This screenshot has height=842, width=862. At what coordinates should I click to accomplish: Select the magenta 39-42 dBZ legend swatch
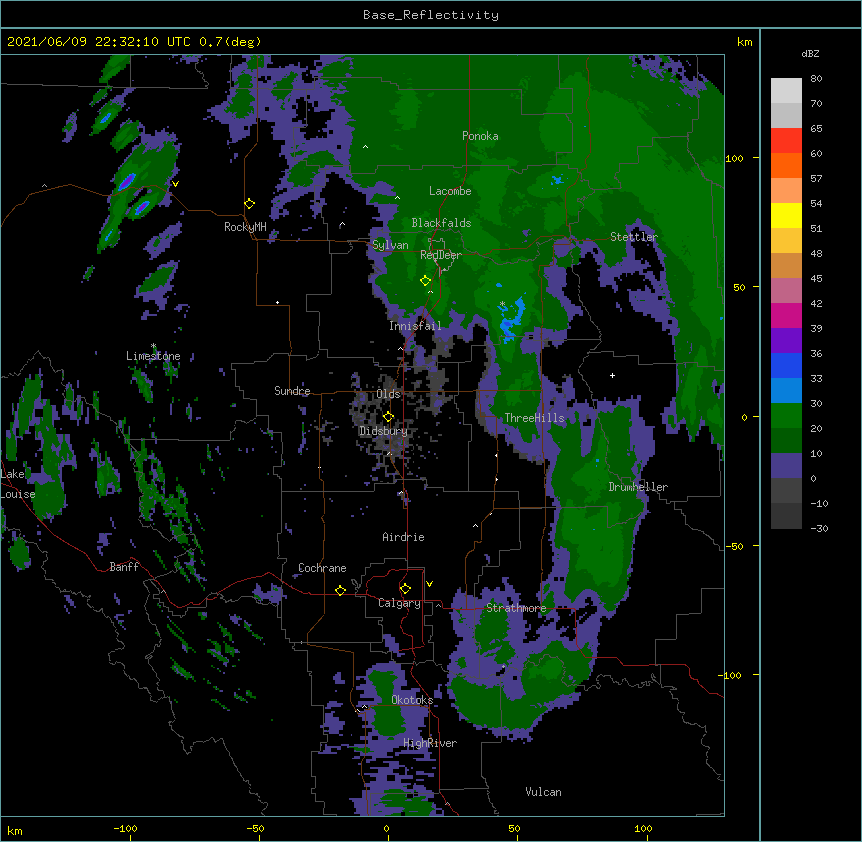(786, 315)
